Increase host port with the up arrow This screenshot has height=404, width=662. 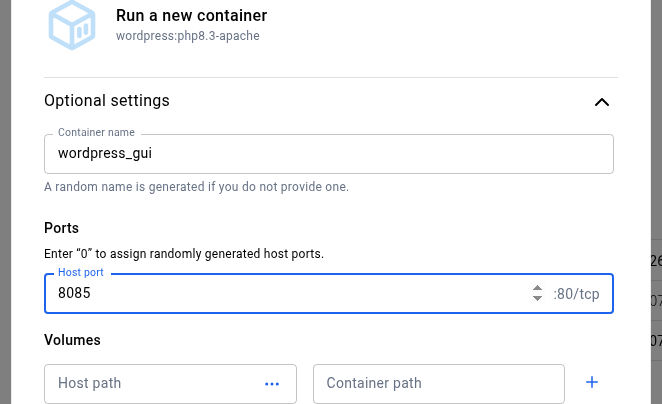(538, 288)
